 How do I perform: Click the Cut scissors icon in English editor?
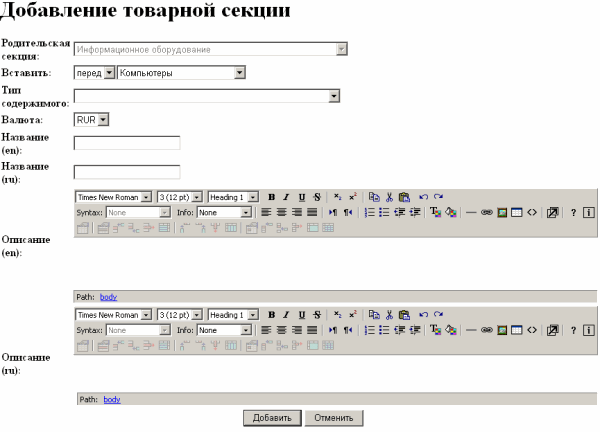pyautogui.click(x=389, y=198)
